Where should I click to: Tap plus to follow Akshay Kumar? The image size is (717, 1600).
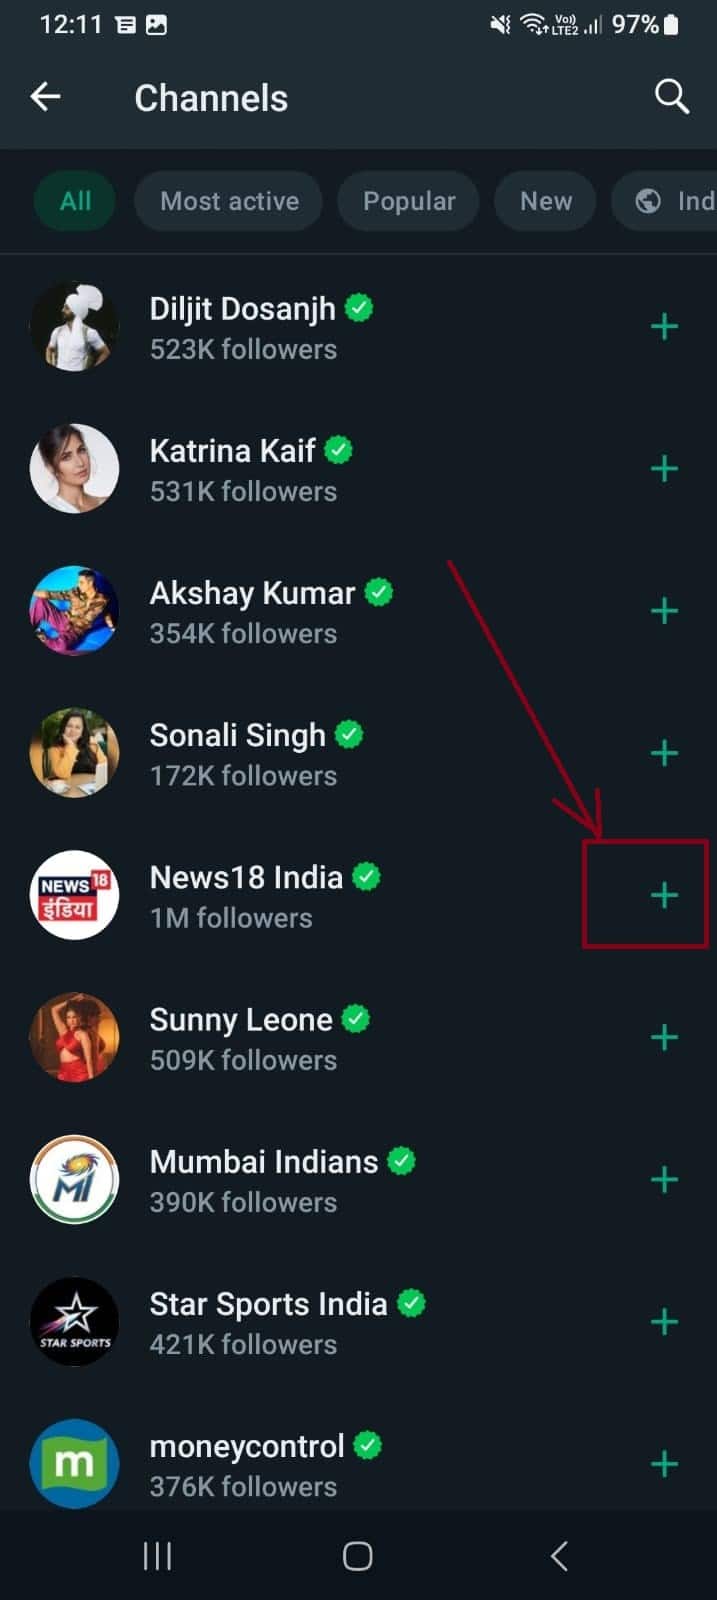tap(664, 610)
